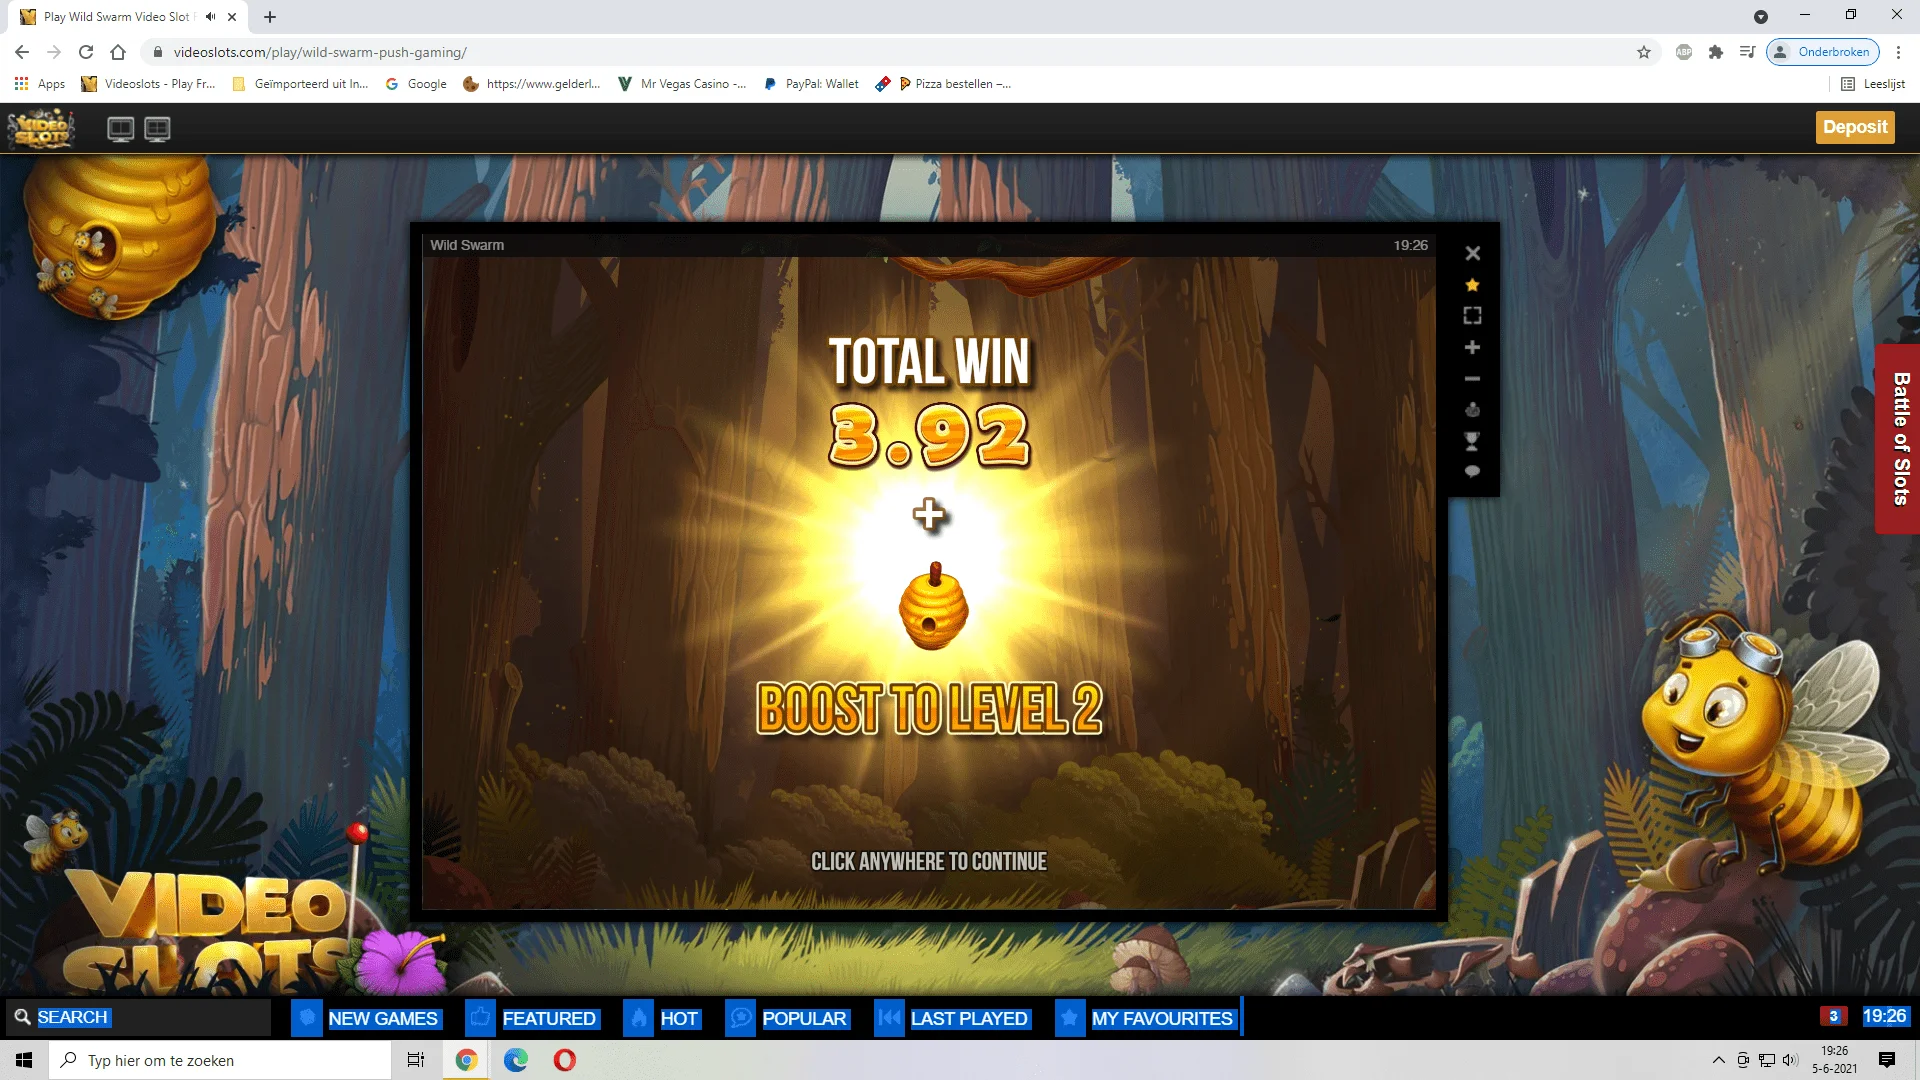Open the Geïmporteerd uit In... bookmarks folder
Image resolution: width=1920 pixels, height=1080 pixels.
pos(300,84)
